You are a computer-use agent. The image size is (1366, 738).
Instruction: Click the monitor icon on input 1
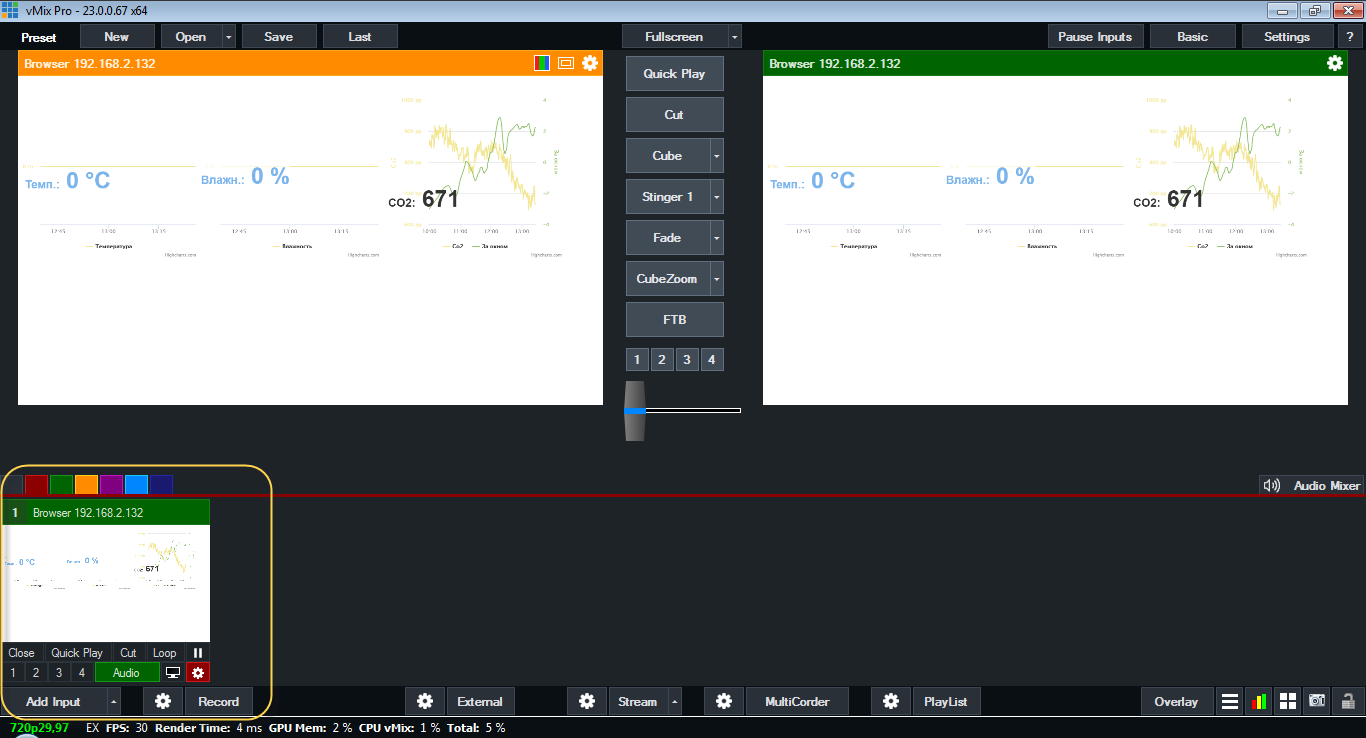pyautogui.click(x=173, y=673)
